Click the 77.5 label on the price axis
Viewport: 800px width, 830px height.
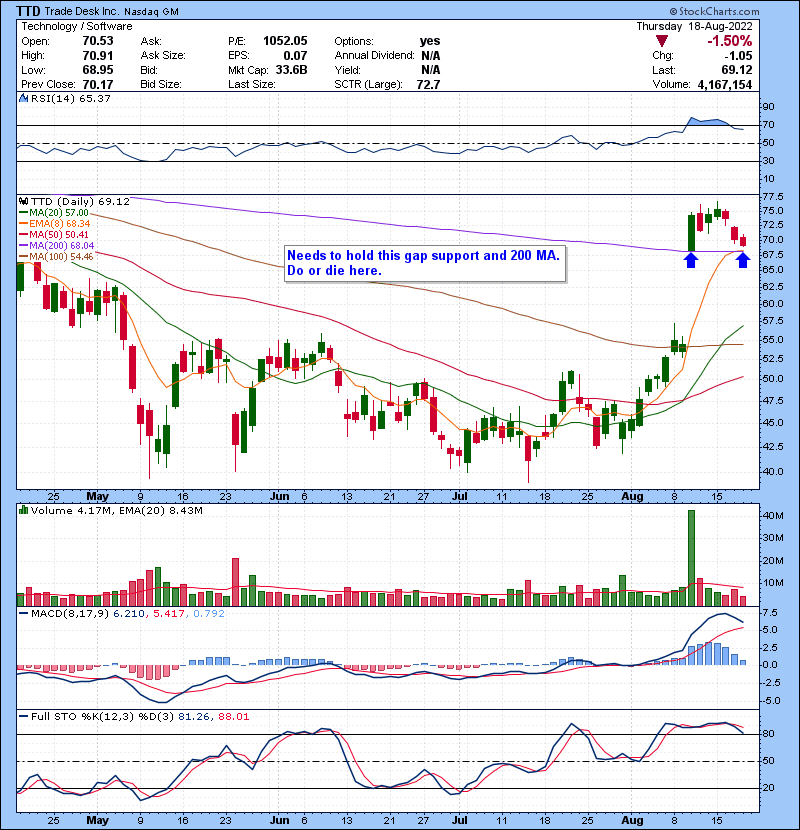tap(773, 196)
